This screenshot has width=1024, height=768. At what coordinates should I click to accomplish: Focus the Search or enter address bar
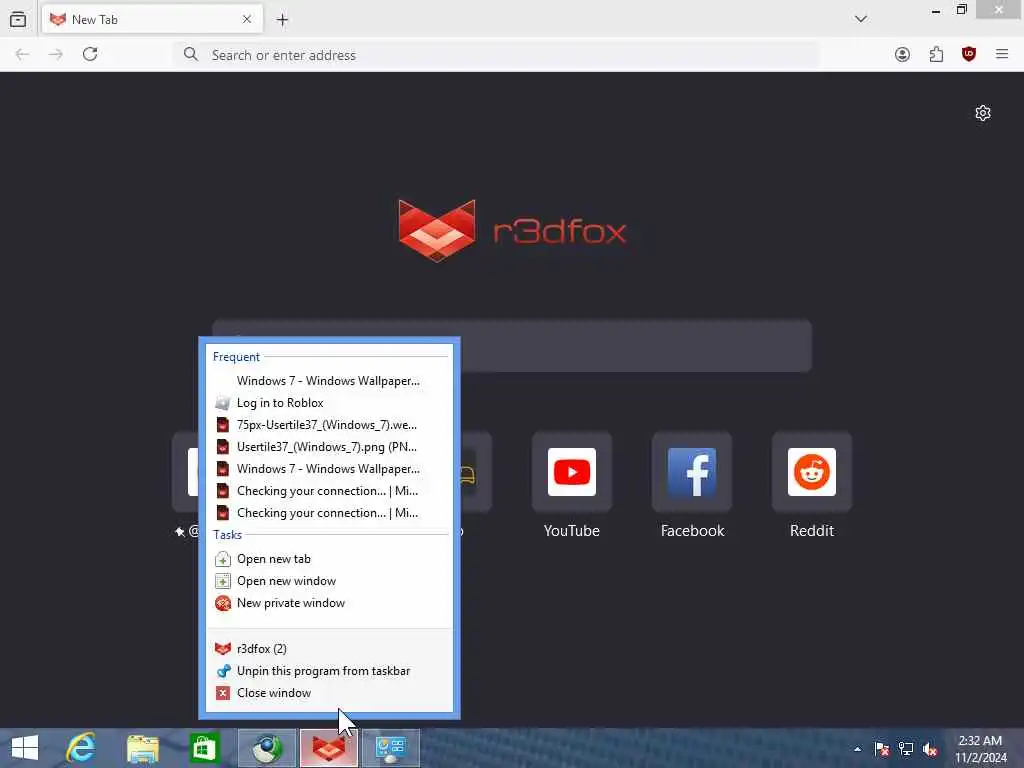tap(496, 55)
